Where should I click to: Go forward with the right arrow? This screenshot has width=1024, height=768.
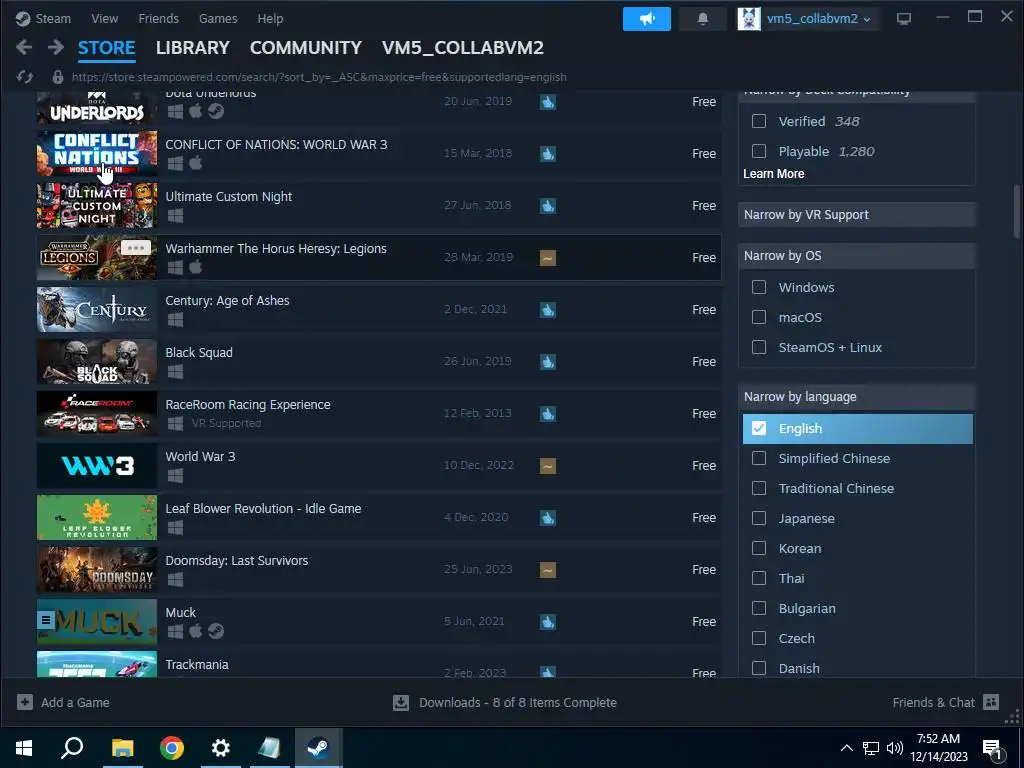pyautogui.click(x=56, y=47)
